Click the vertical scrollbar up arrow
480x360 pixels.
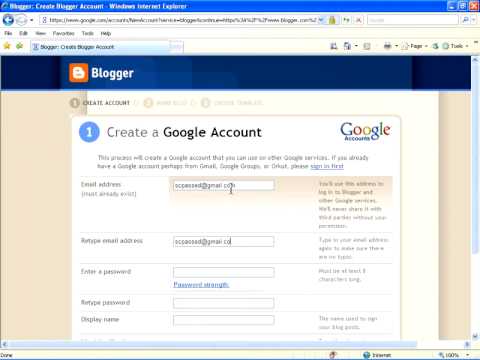(x=475, y=59)
